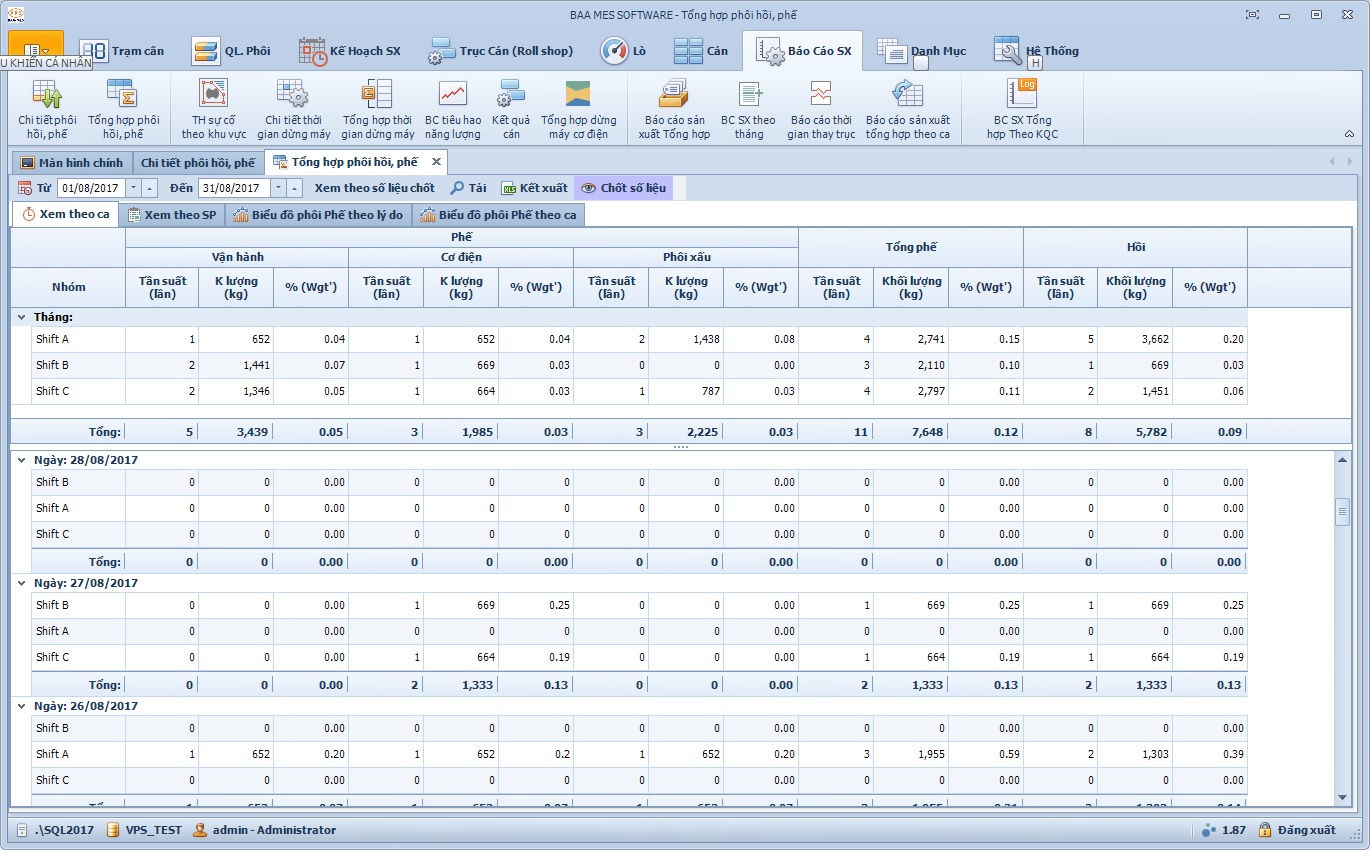This screenshot has width=1370, height=850.
Task: Open Báo cáo sản xuất Tổng hợp
Action: [674, 108]
